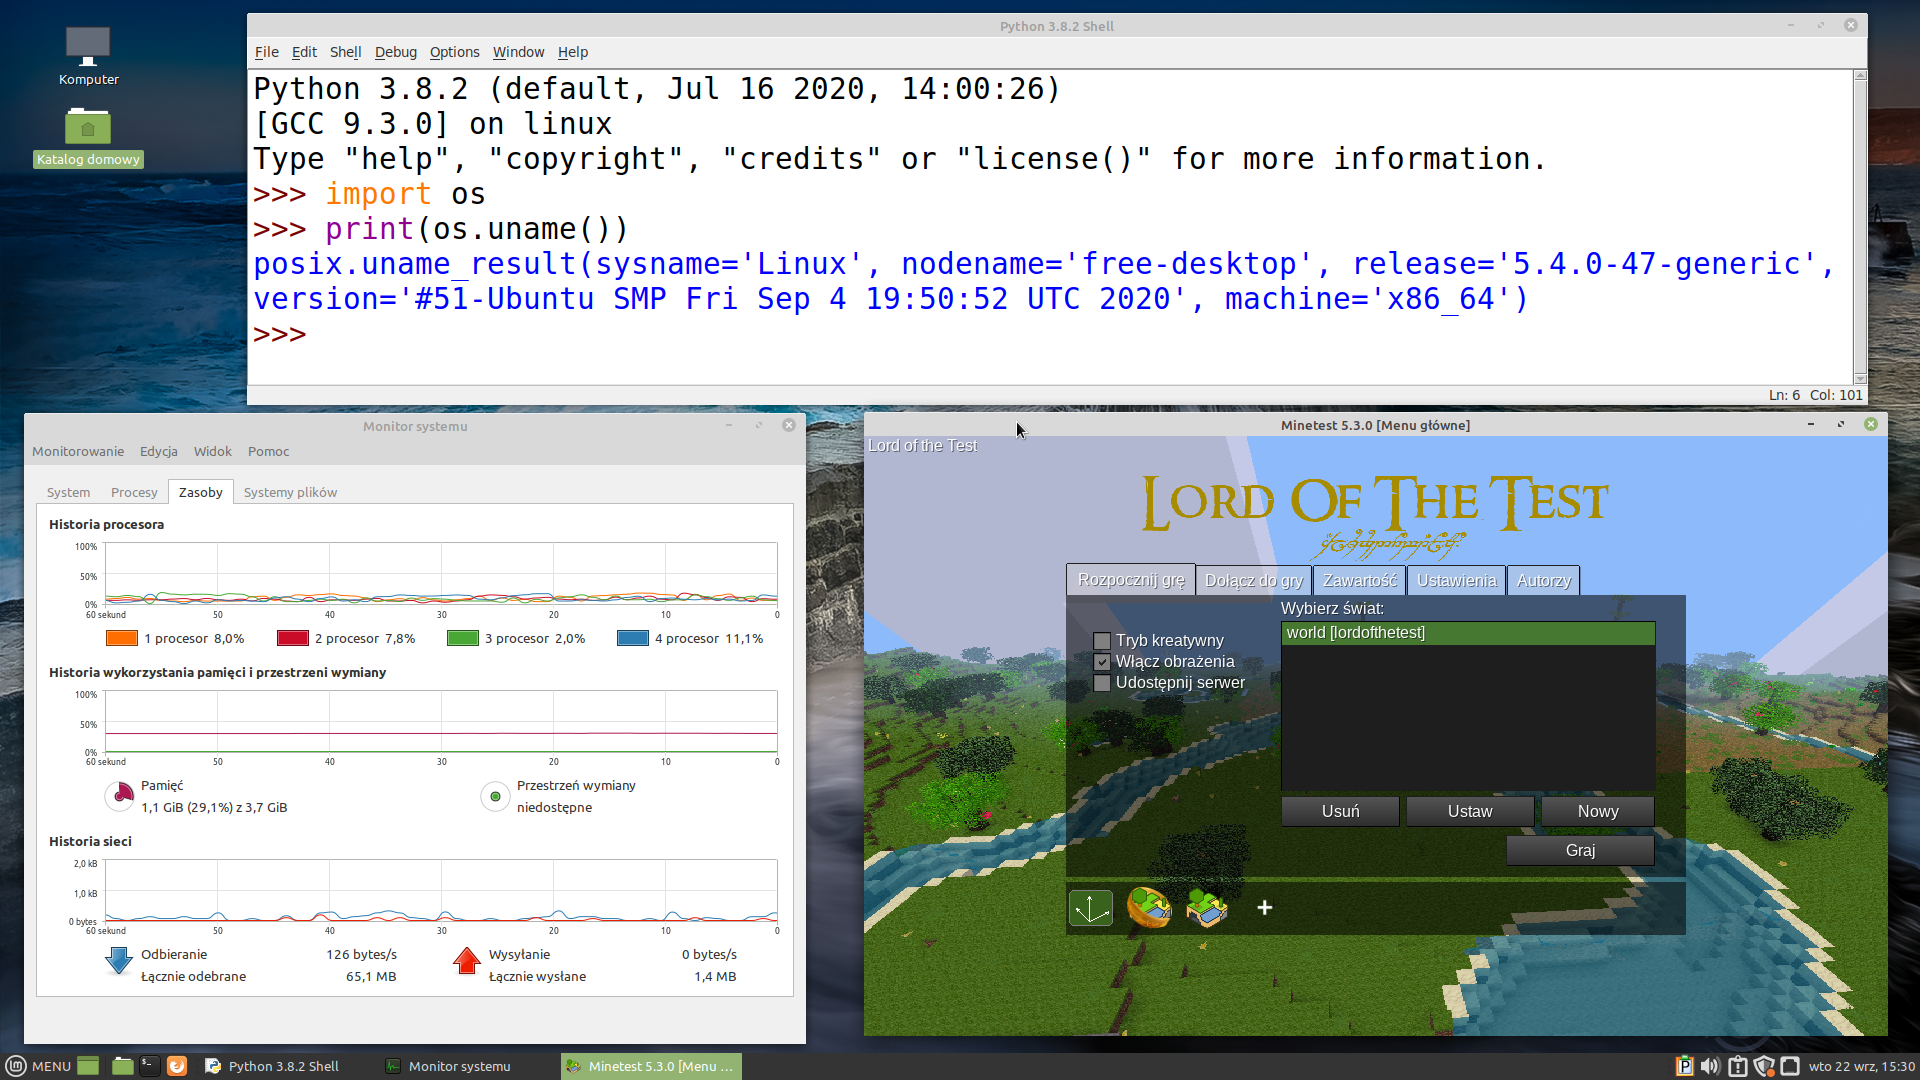Viewport: 1920px width, 1080px height.
Task: Click the Nowy world button
Action: coord(1598,811)
